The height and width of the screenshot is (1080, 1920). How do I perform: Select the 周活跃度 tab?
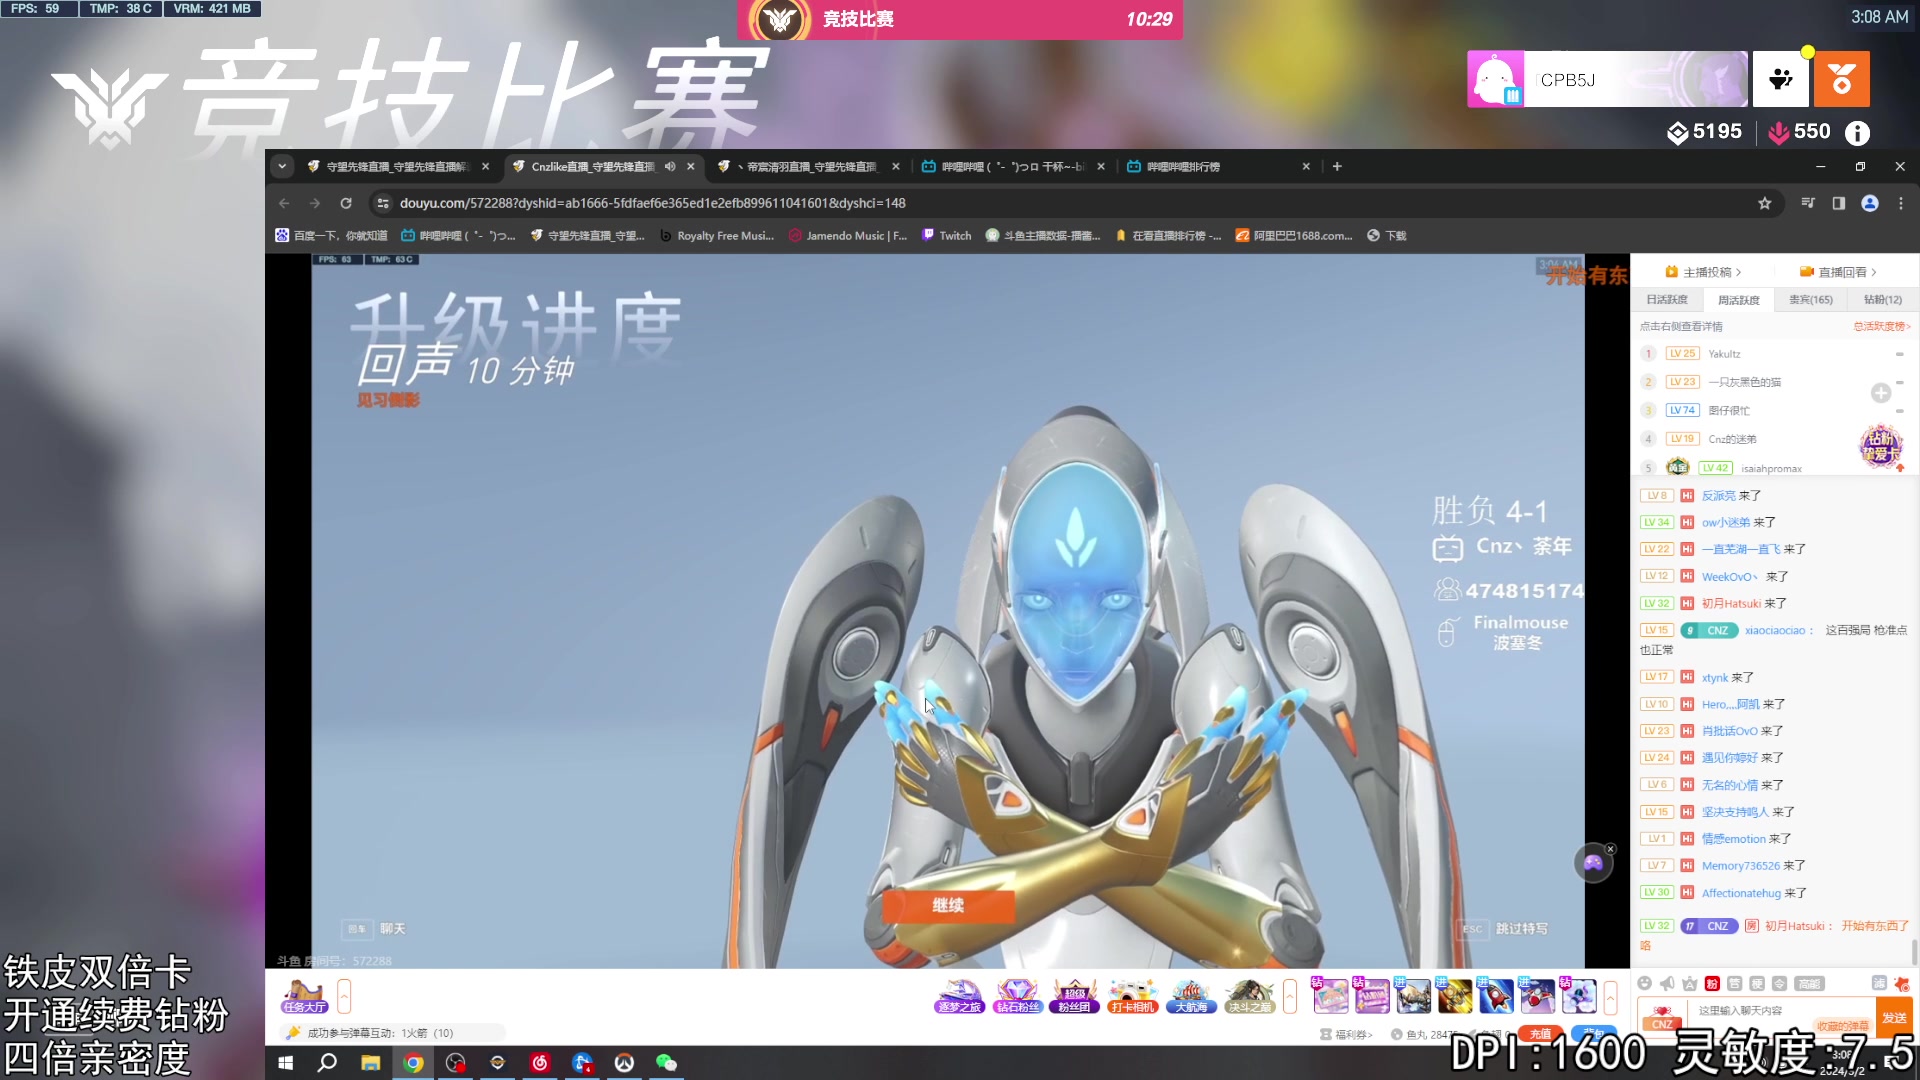1738,300
